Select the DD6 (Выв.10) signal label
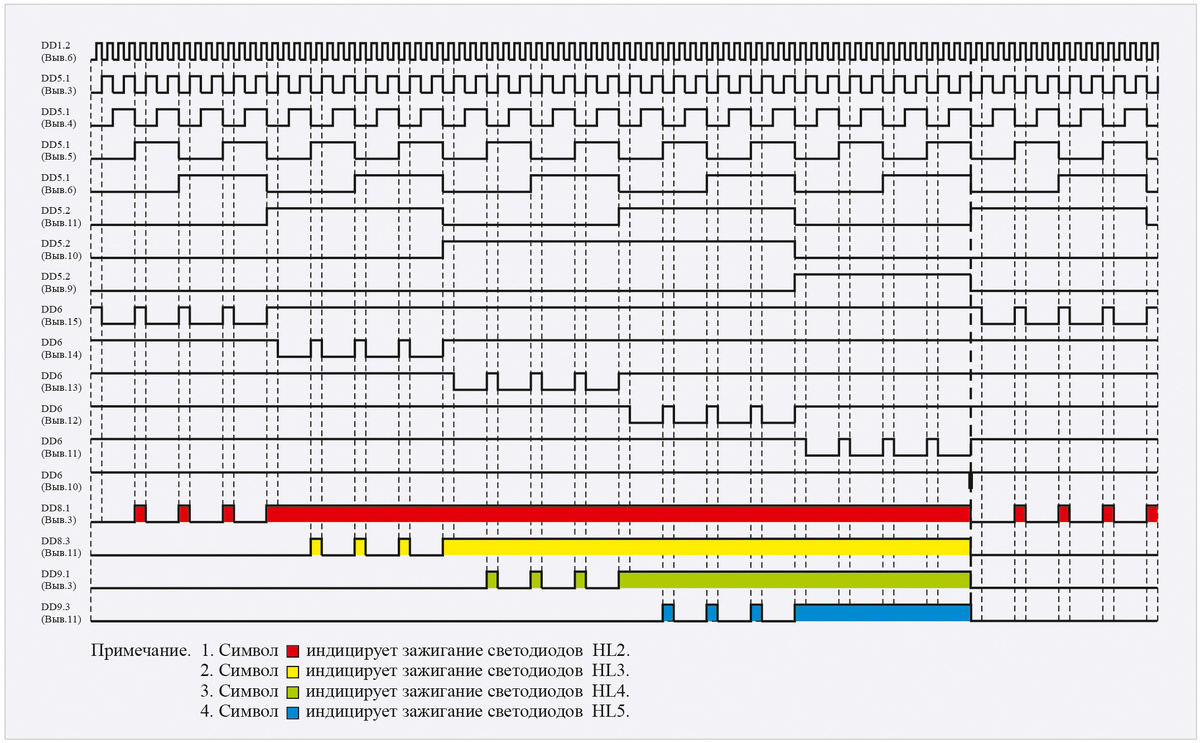 tap(60, 480)
